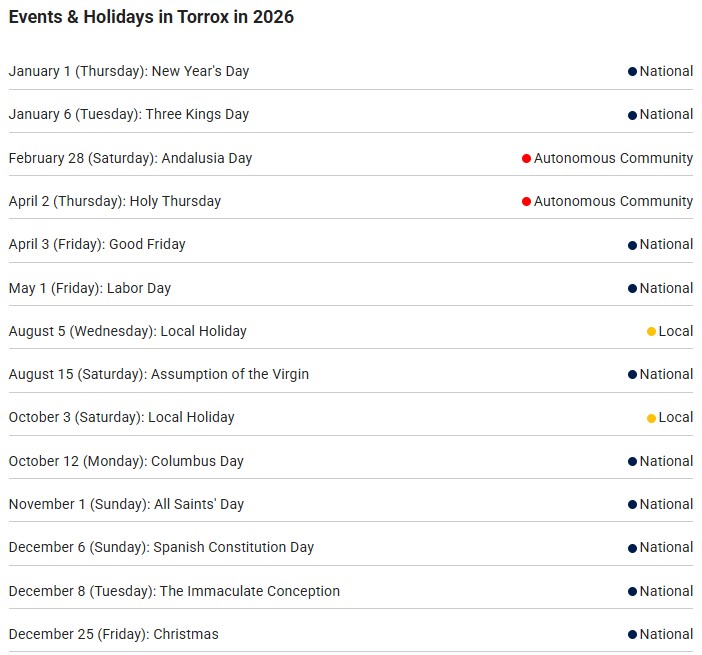
Task: Click the blue dot next to Labor Day
Action: [x=632, y=289]
